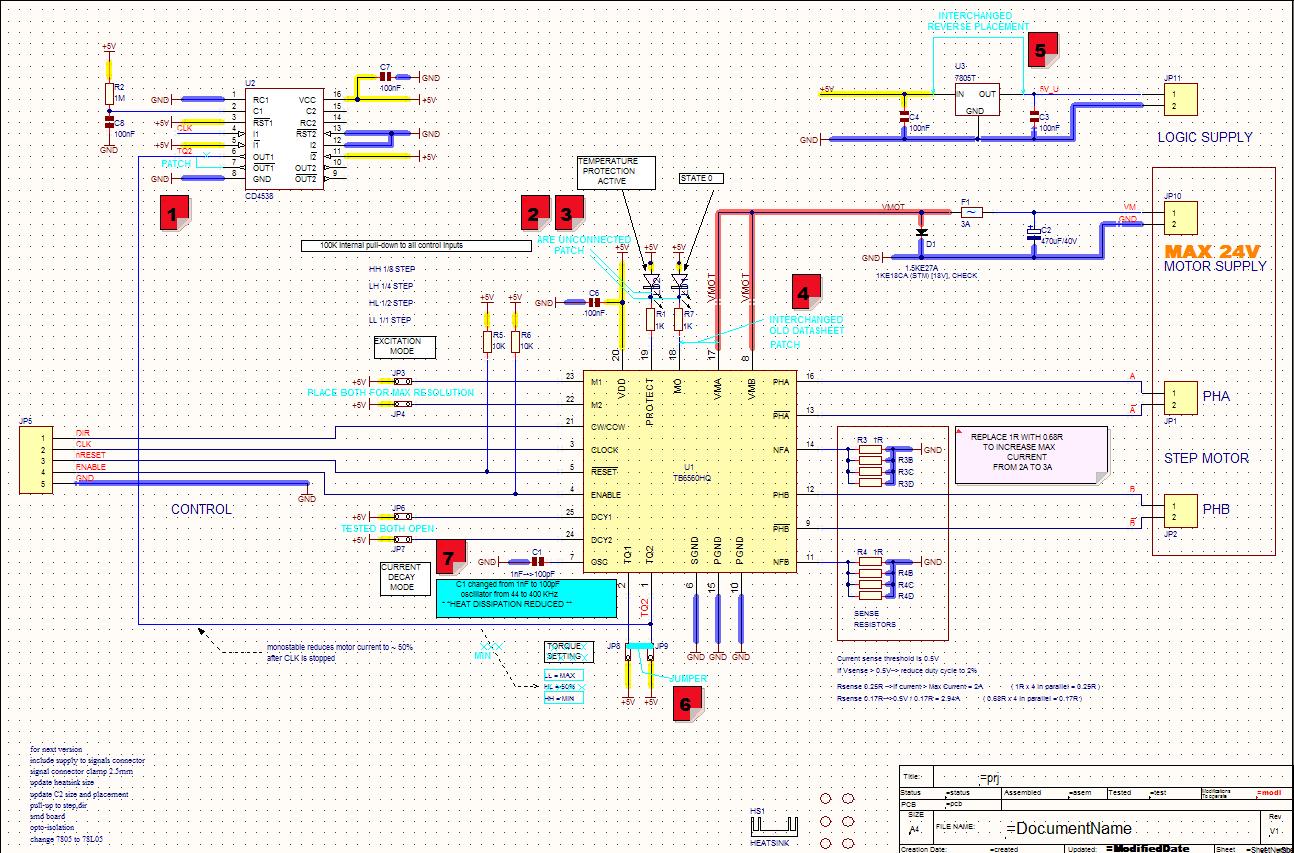Click the HS1 heatsink symbol
Viewport: 1294px width, 853px height.
[777, 825]
